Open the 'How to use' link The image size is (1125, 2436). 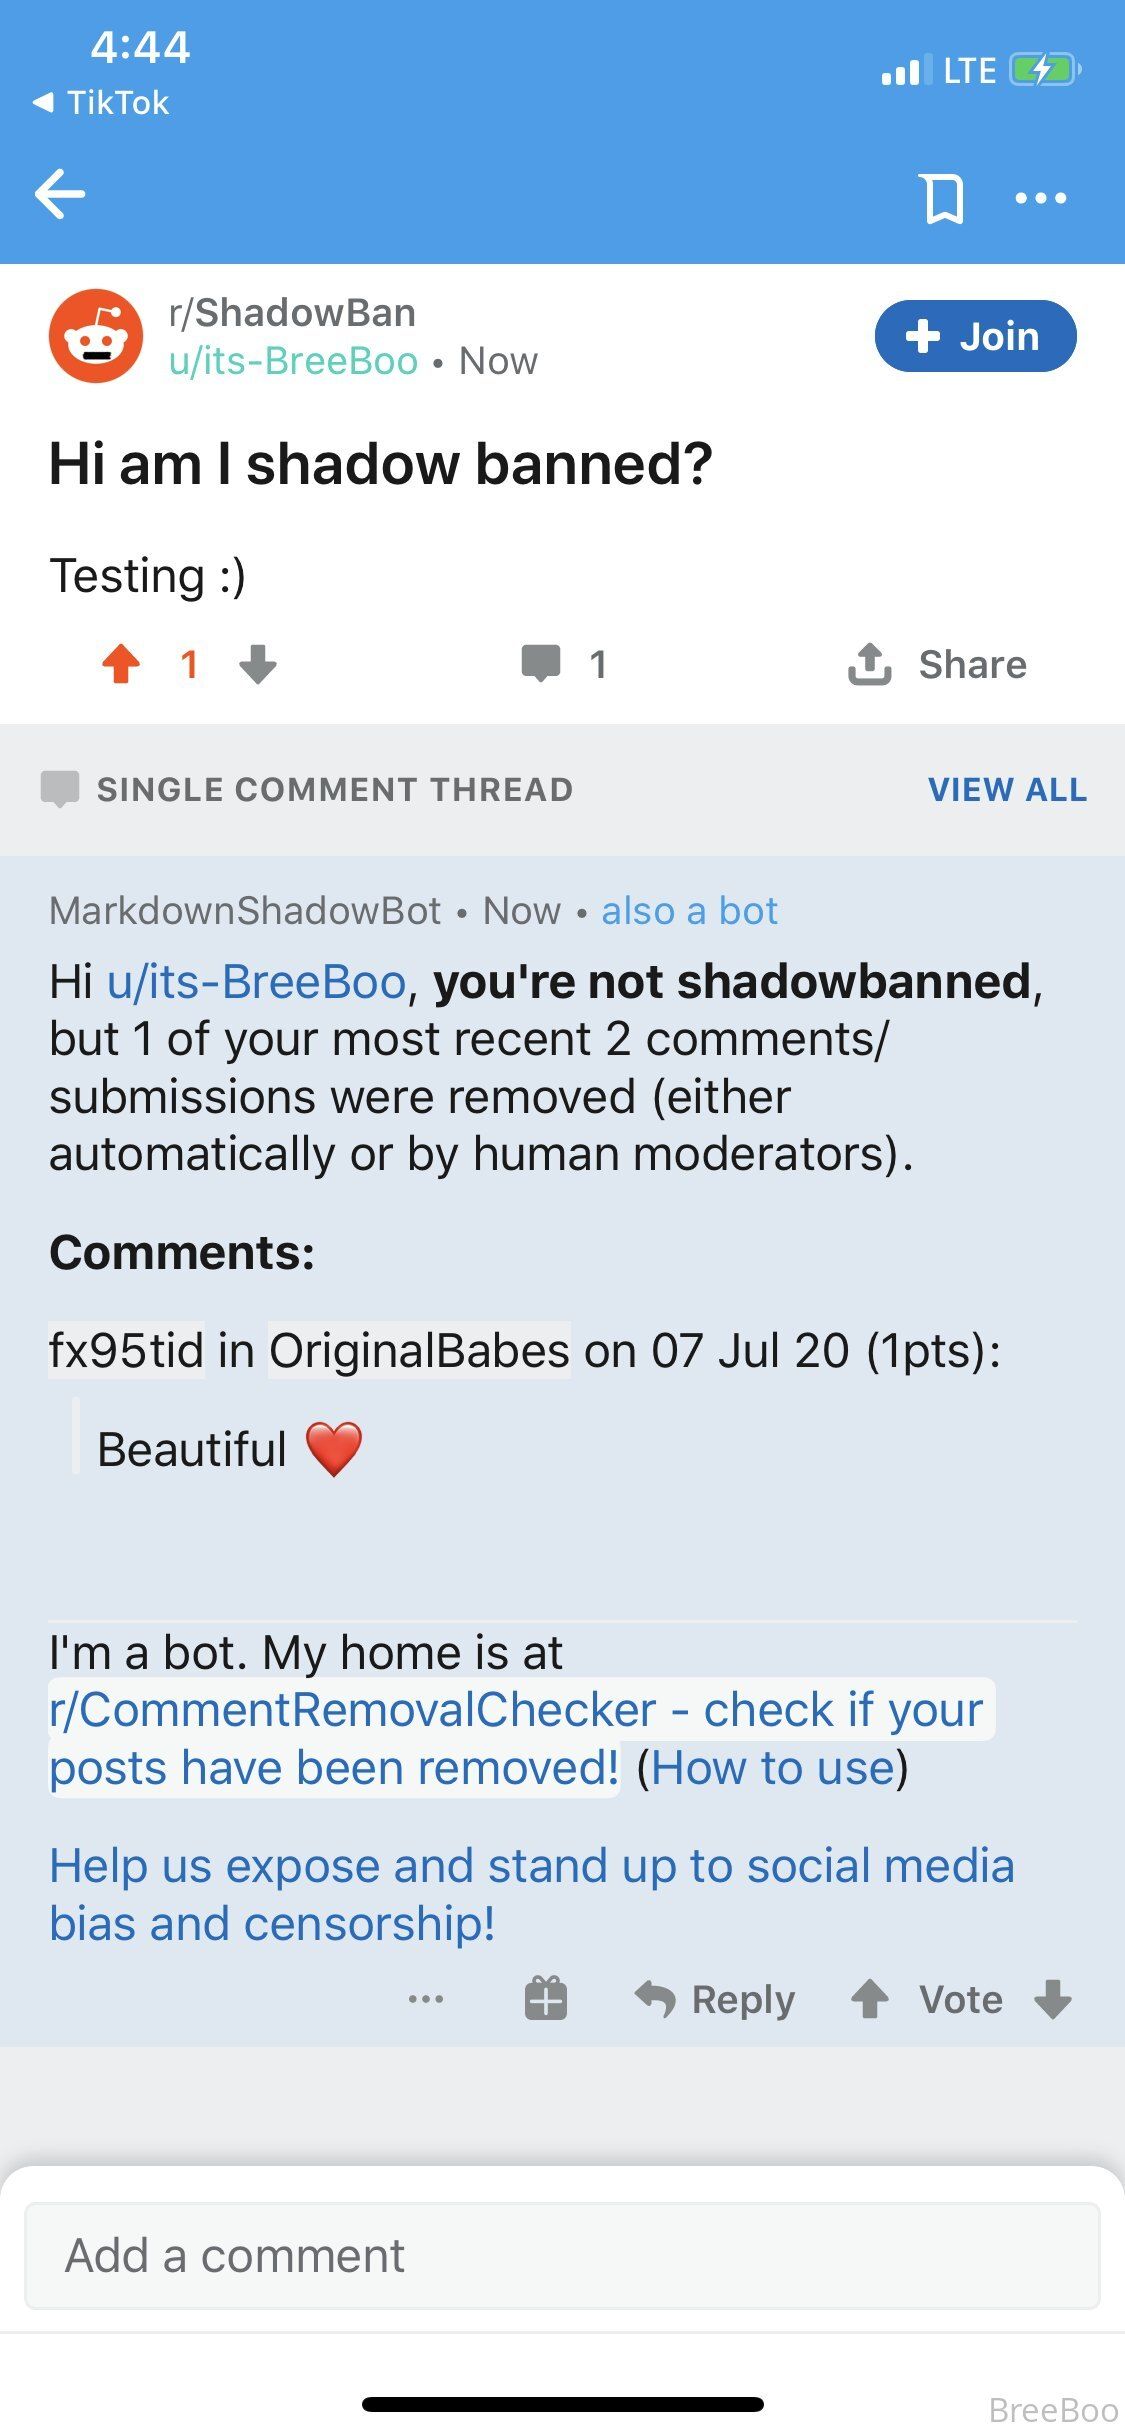[x=773, y=1768]
